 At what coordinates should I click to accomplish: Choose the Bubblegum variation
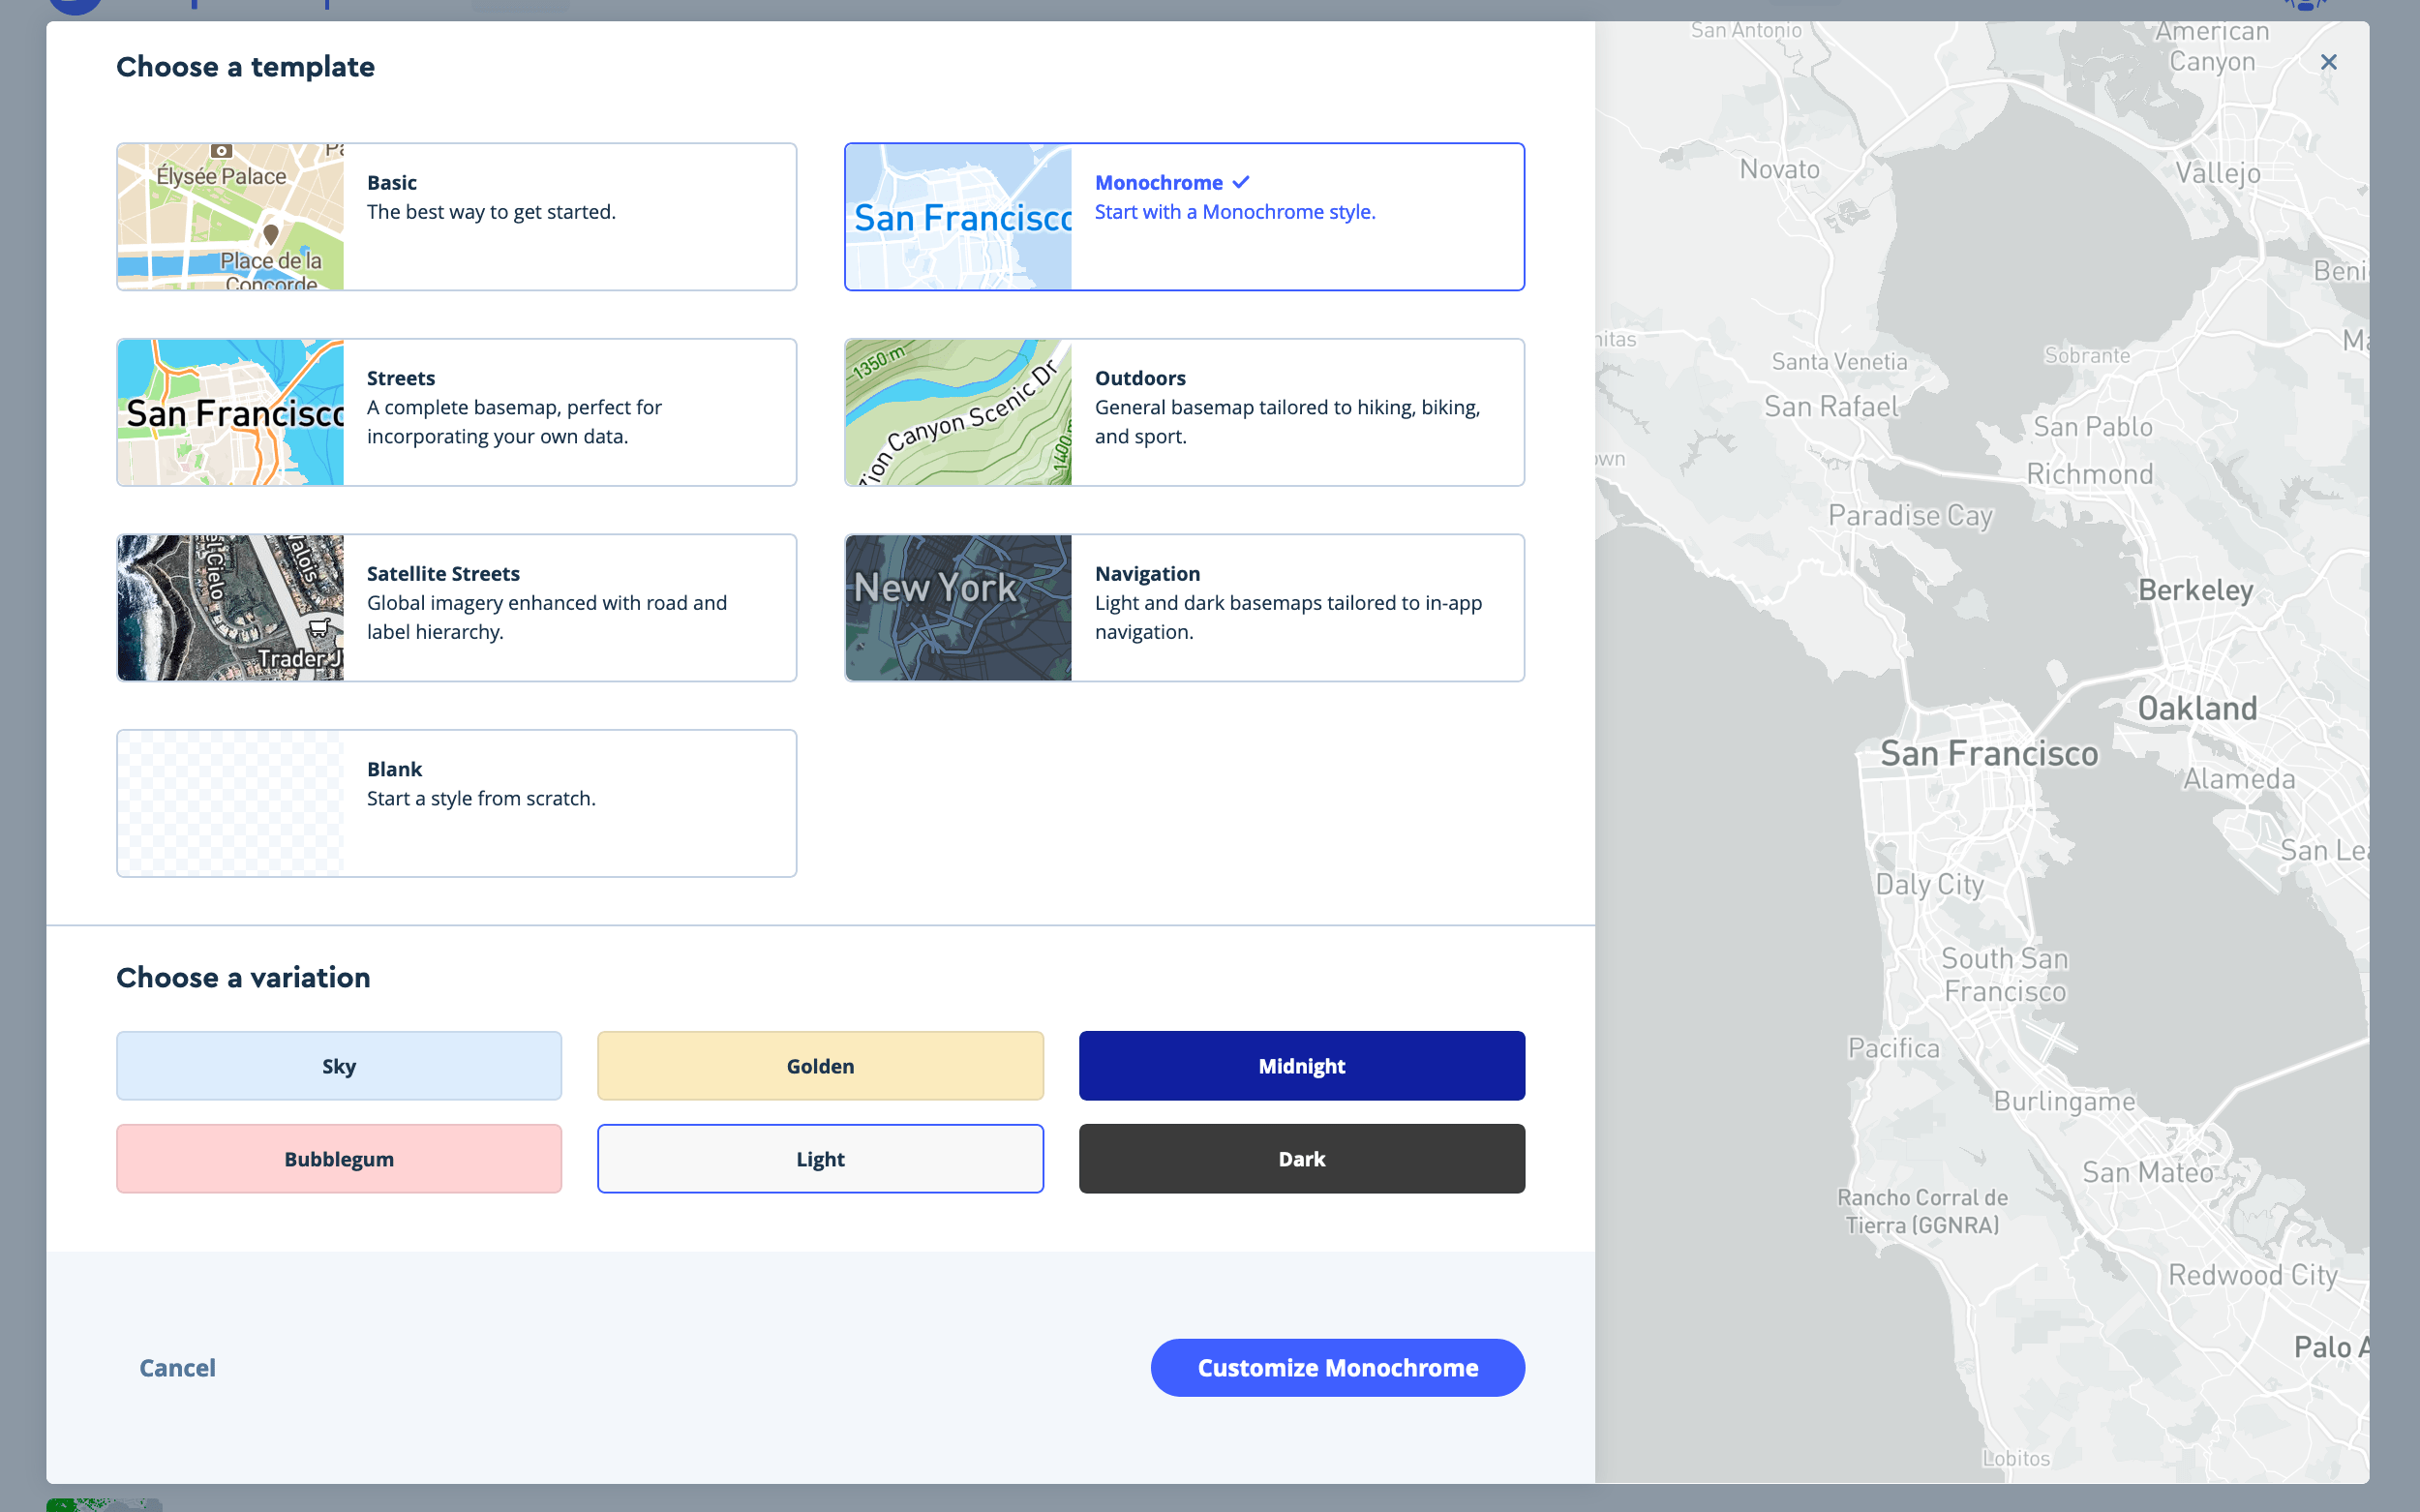click(x=339, y=1159)
